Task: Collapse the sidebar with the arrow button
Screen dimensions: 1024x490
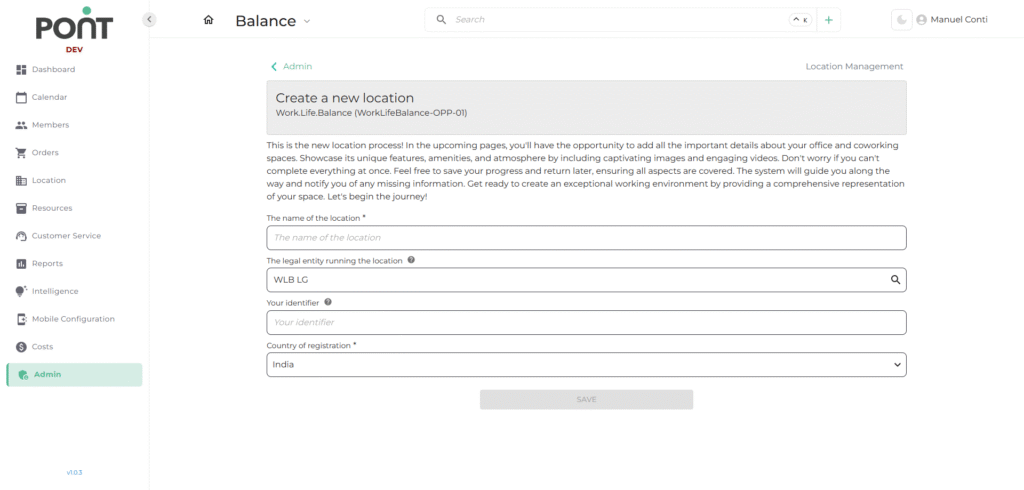Action: [149, 19]
